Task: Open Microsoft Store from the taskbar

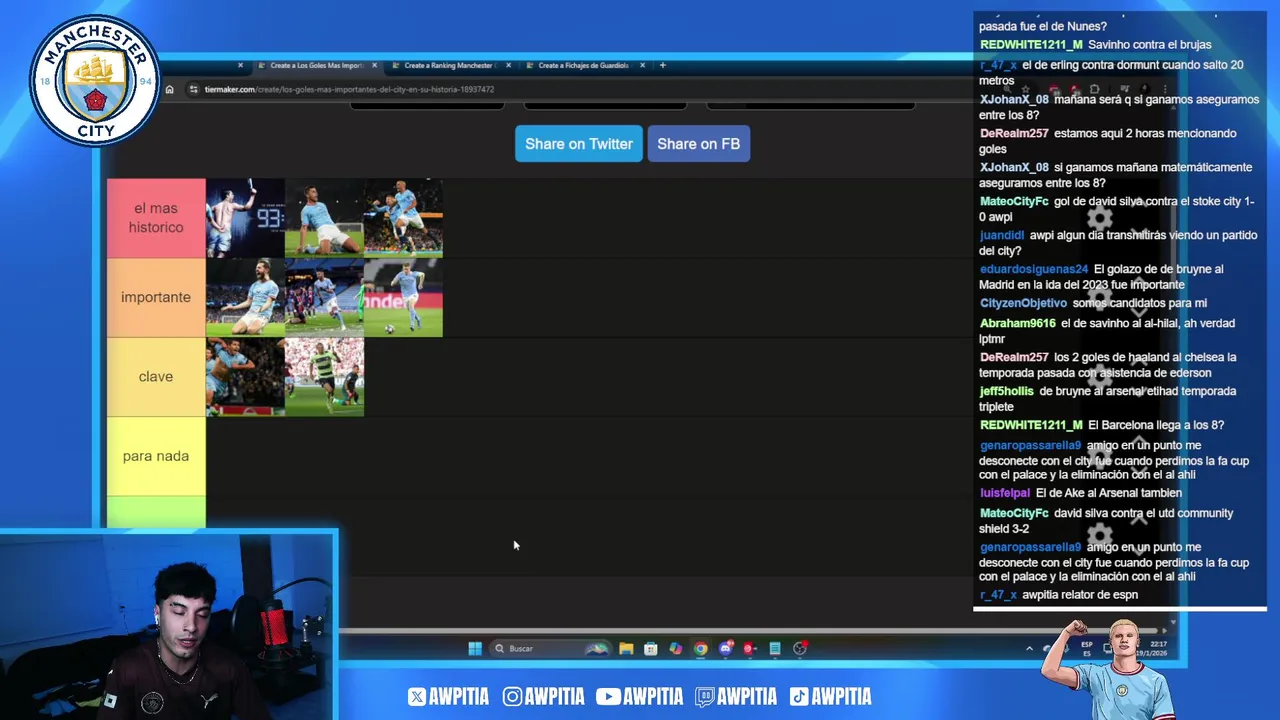Action: (x=651, y=648)
